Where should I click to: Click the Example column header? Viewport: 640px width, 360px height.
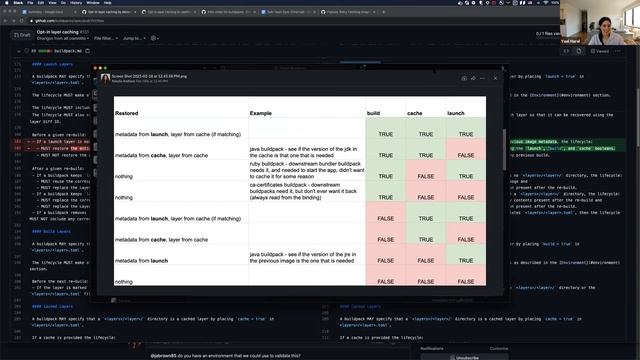coord(260,113)
